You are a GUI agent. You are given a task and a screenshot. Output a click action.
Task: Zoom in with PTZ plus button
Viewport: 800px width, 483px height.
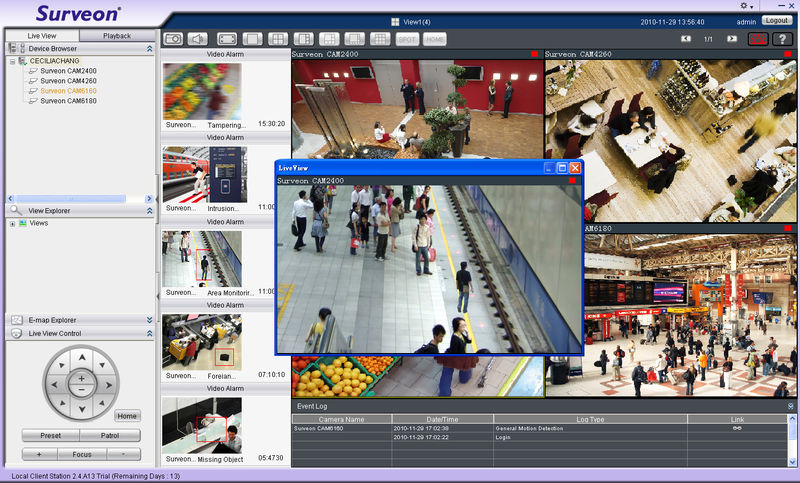pyautogui.click(x=81, y=378)
